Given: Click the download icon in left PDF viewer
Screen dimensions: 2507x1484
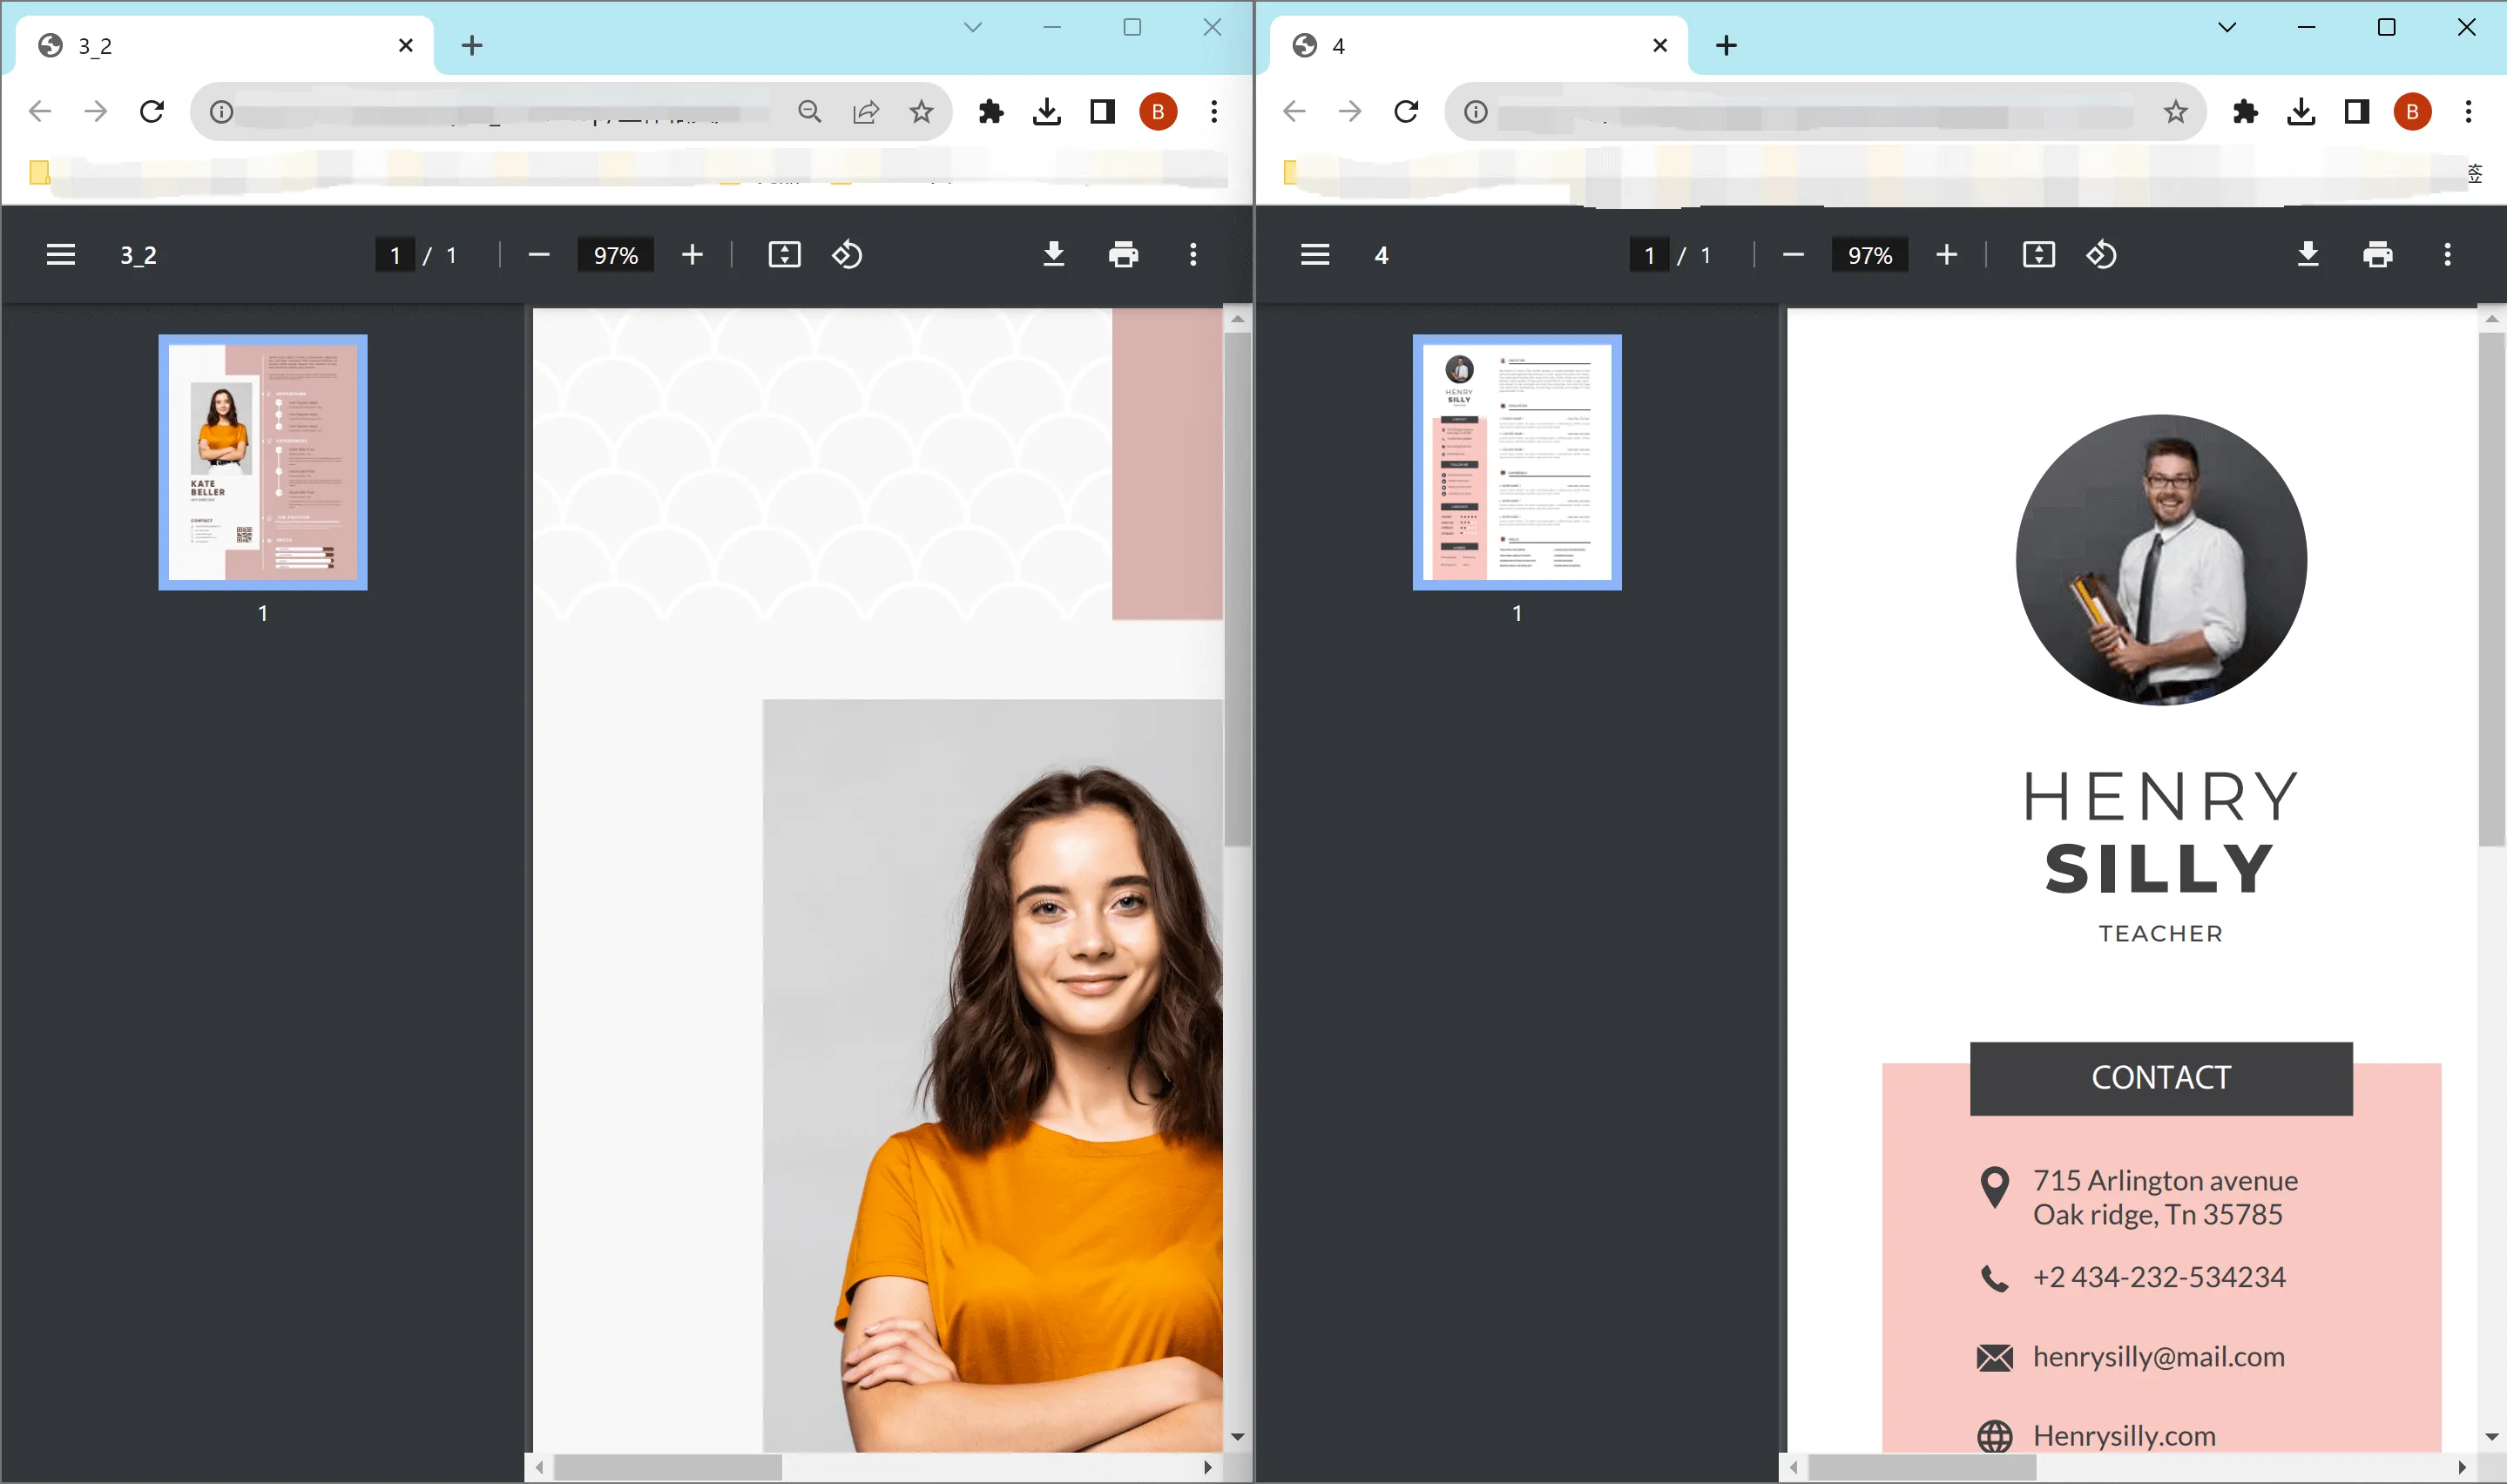Looking at the screenshot, I should tap(1051, 254).
